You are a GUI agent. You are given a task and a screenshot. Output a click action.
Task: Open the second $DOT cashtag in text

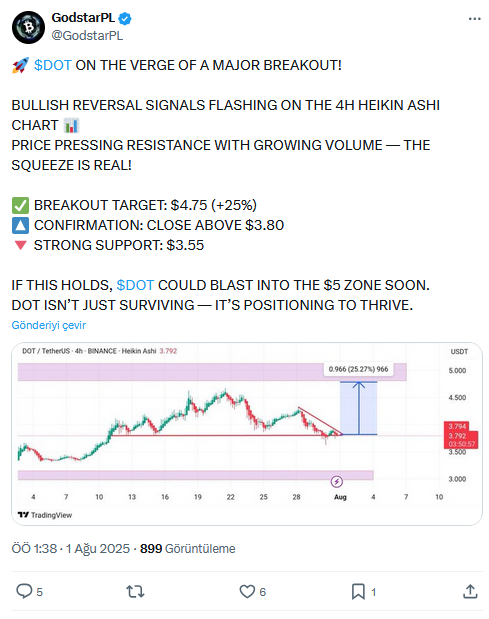point(135,285)
